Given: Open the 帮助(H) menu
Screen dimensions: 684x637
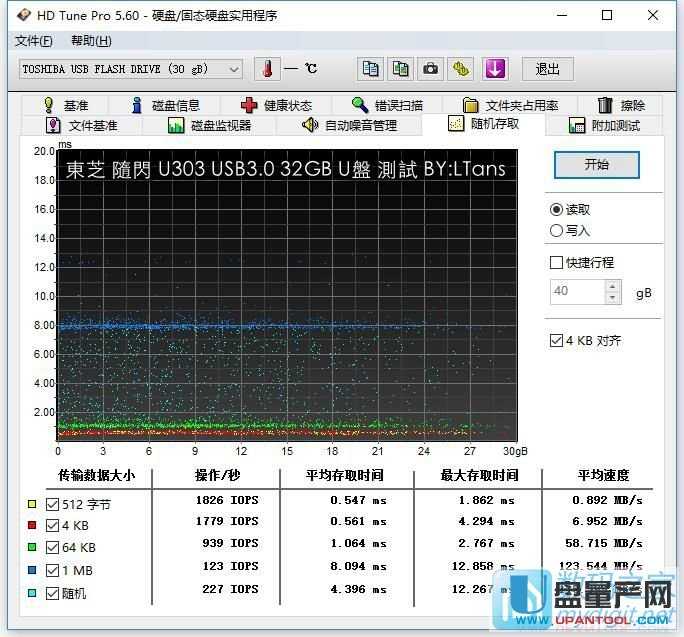Looking at the screenshot, I should (91, 41).
